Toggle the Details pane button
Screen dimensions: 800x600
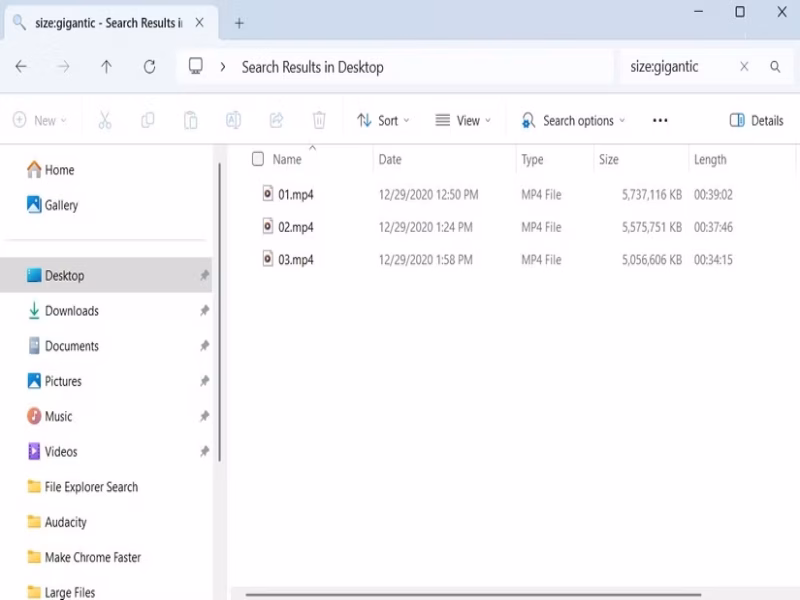pyautogui.click(x=756, y=120)
